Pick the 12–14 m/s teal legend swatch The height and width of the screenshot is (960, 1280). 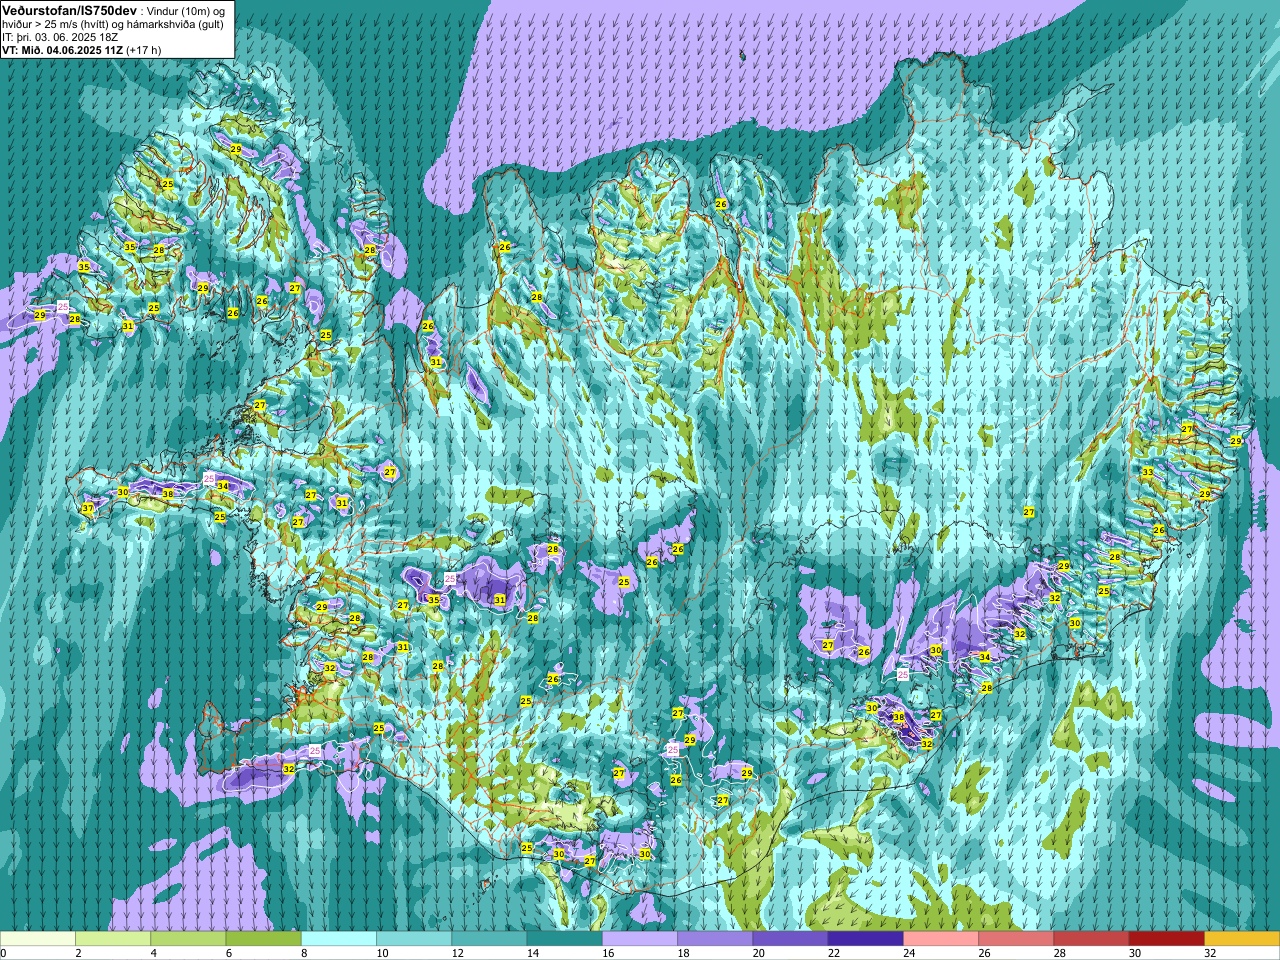pyautogui.click(x=489, y=939)
